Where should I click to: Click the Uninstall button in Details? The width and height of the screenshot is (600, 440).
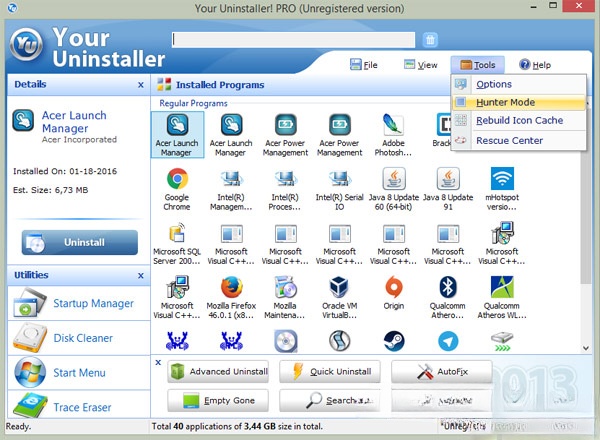(80, 242)
